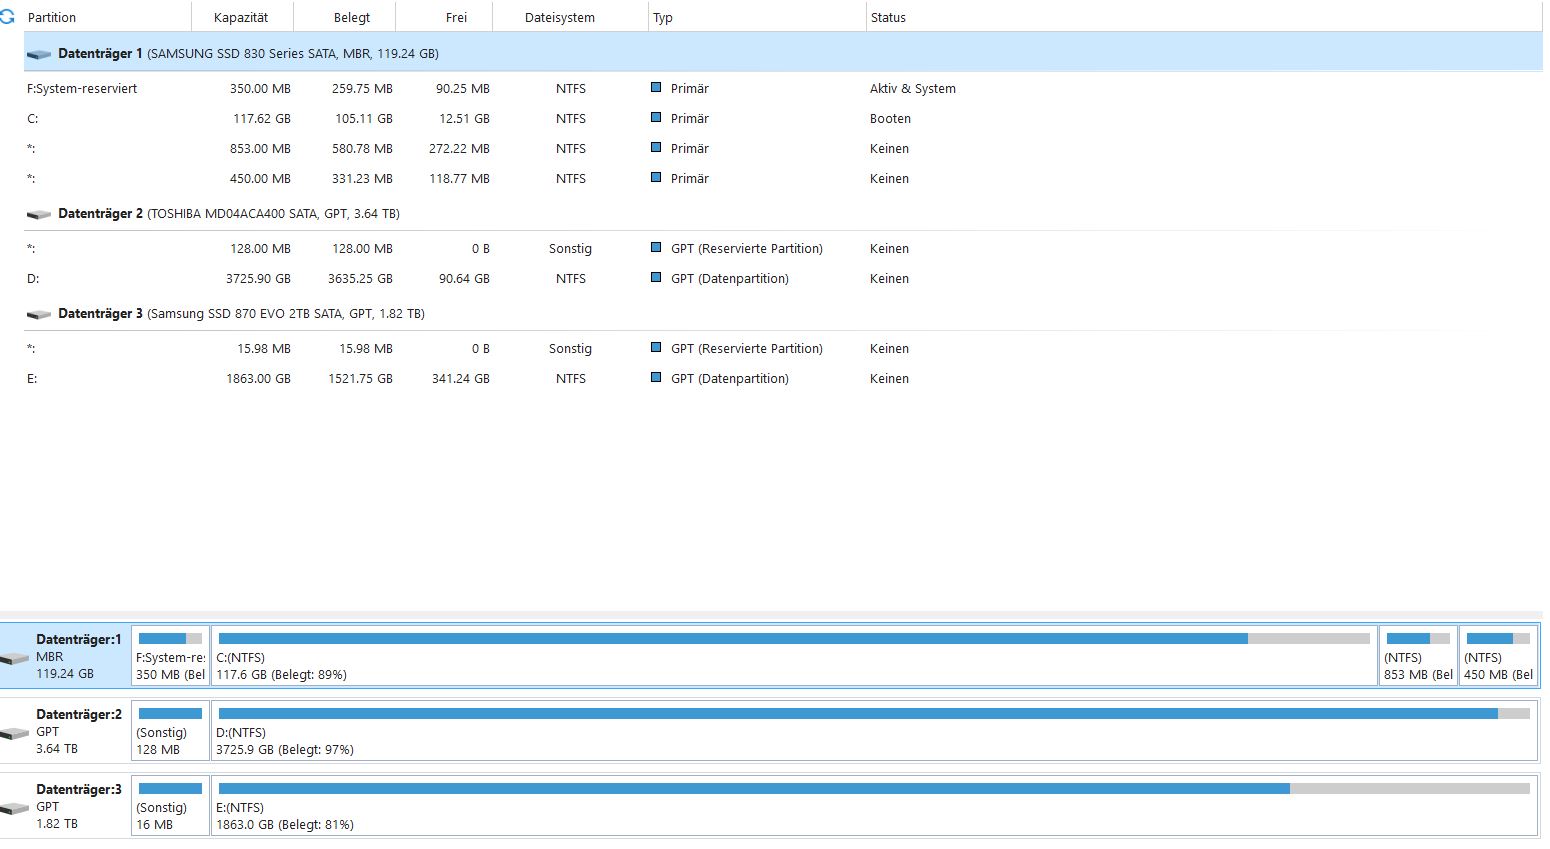Screen dimensions: 1550x849
Task: Click the Datenträger 1 disk icon in list
Action: [39, 54]
